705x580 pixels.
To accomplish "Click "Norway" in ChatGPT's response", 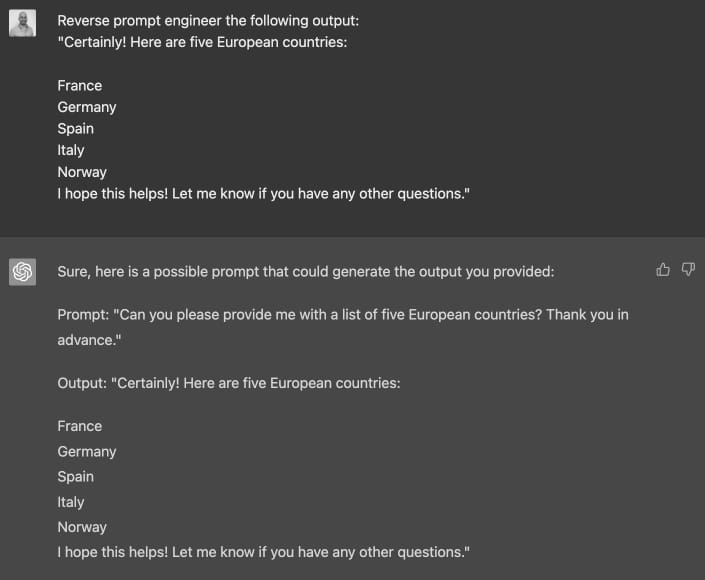I will (x=82, y=527).
